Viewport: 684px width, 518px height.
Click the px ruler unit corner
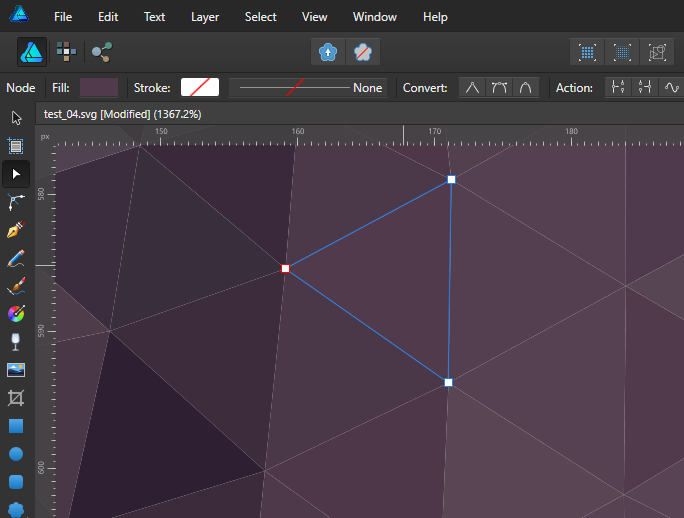pyautogui.click(x=45, y=137)
